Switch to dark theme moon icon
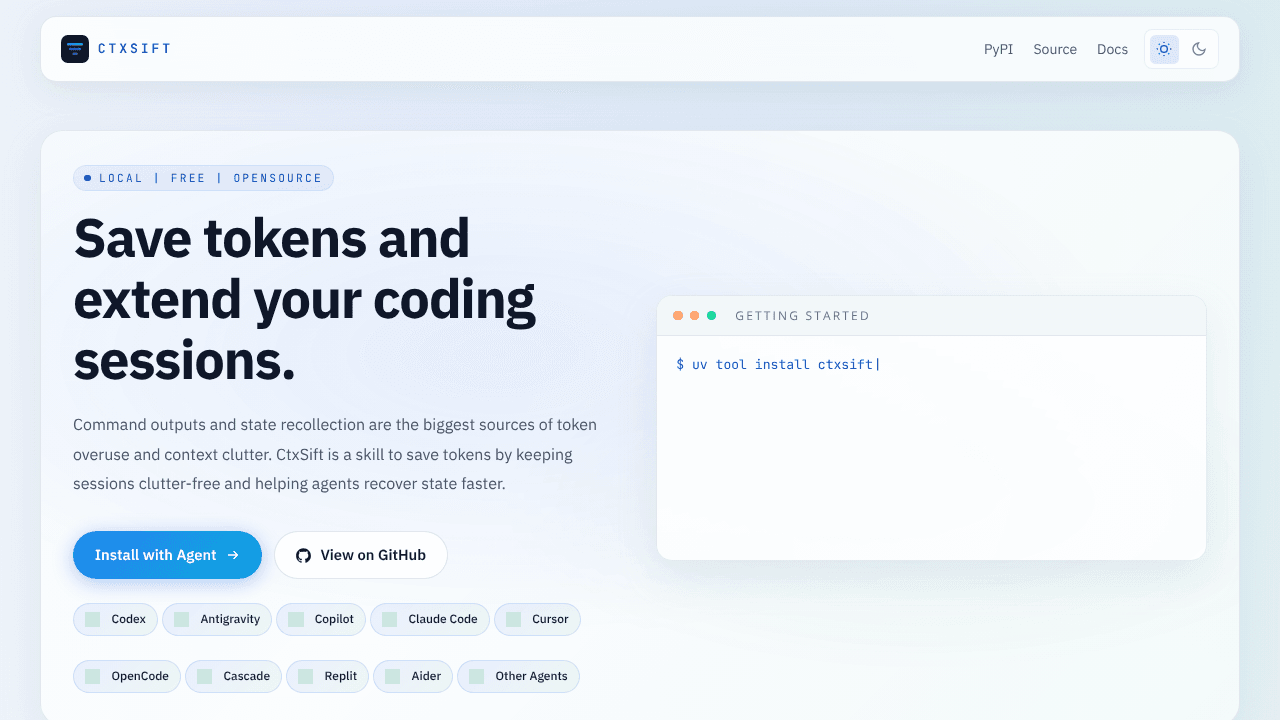The image size is (1280, 720). coord(1199,49)
